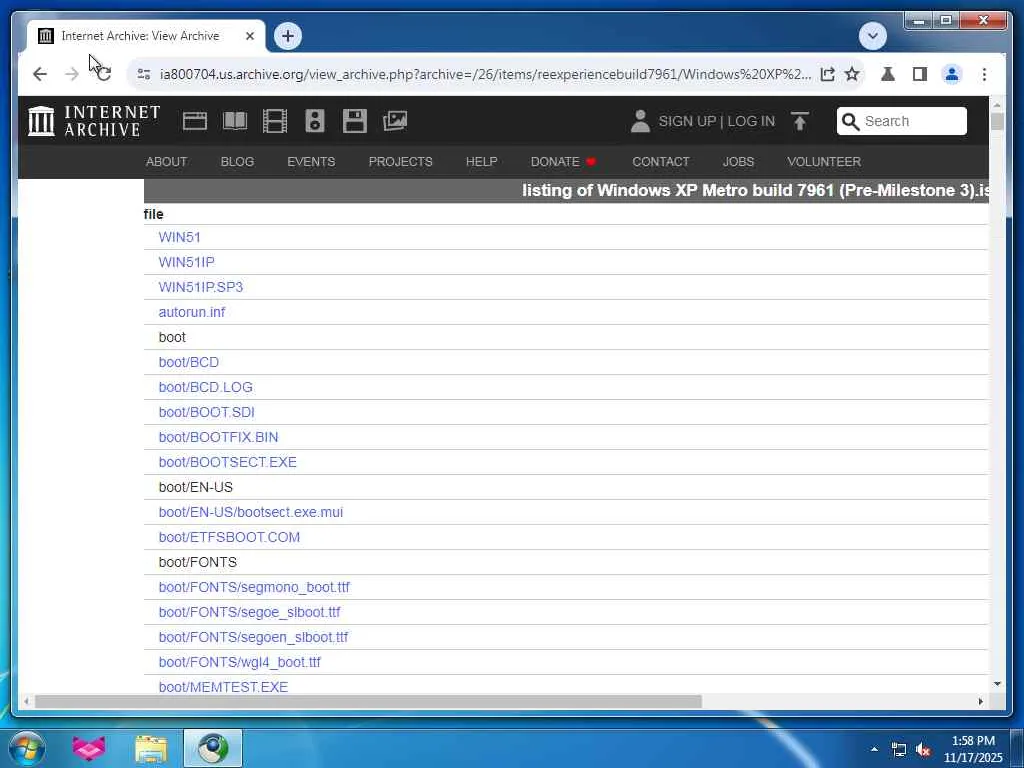Open the Images icon in navbar

tap(395, 121)
